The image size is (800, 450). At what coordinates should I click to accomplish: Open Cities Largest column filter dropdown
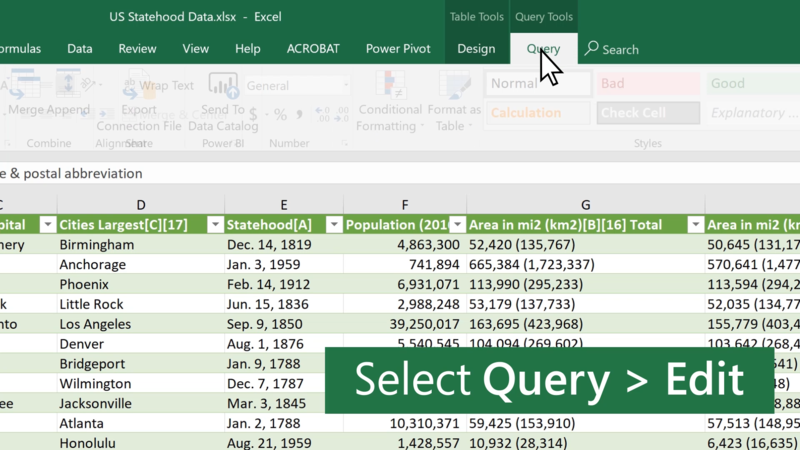tap(215, 224)
